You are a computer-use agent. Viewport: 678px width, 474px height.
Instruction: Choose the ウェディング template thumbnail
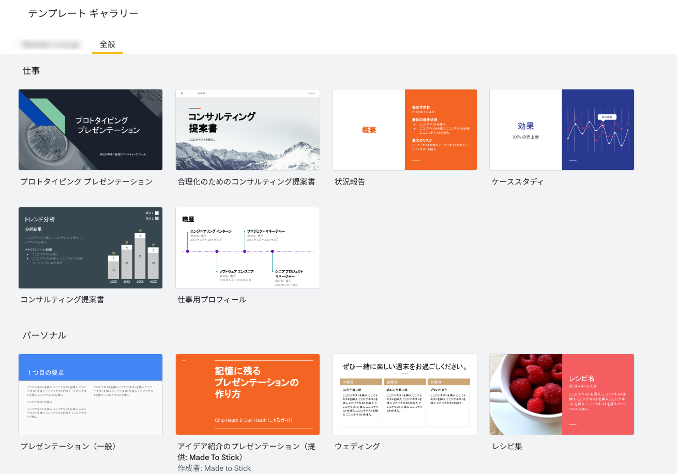click(404, 394)
